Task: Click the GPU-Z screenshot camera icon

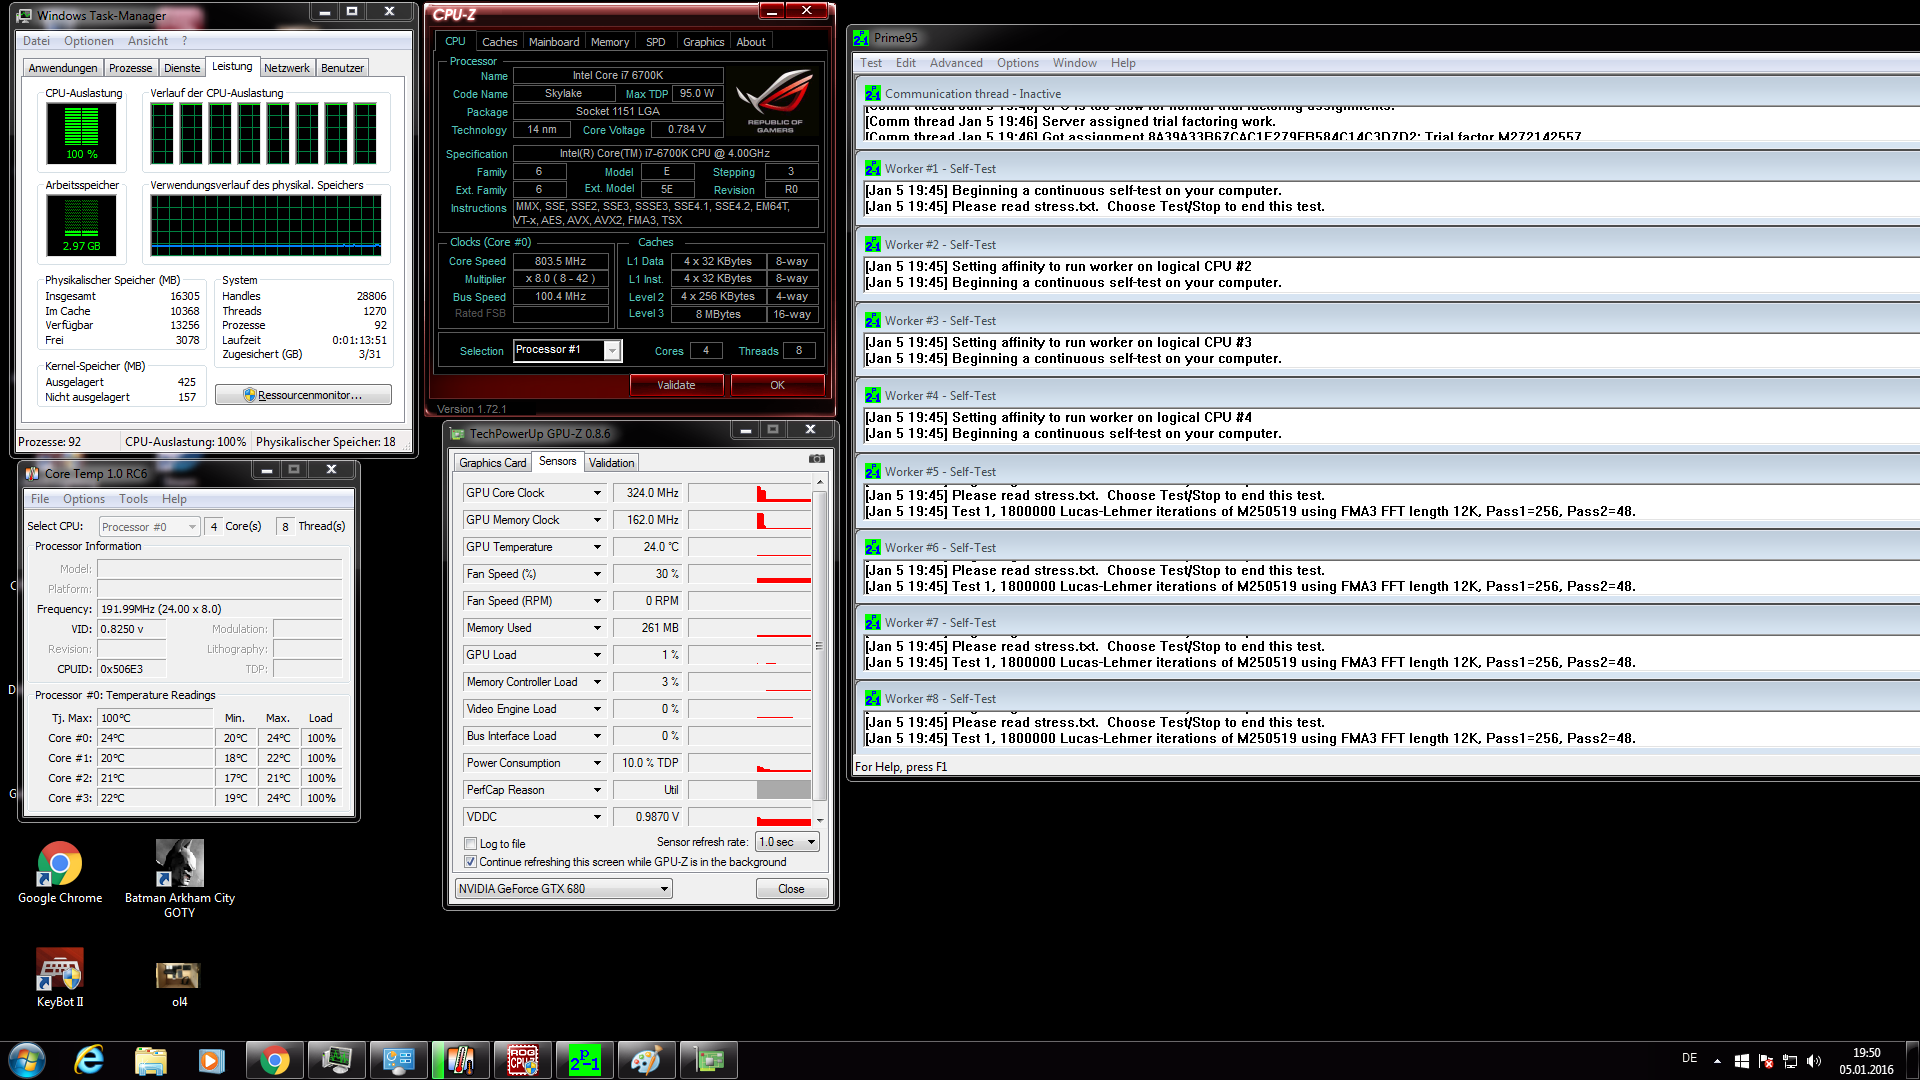Action: [x=816, y=459]
